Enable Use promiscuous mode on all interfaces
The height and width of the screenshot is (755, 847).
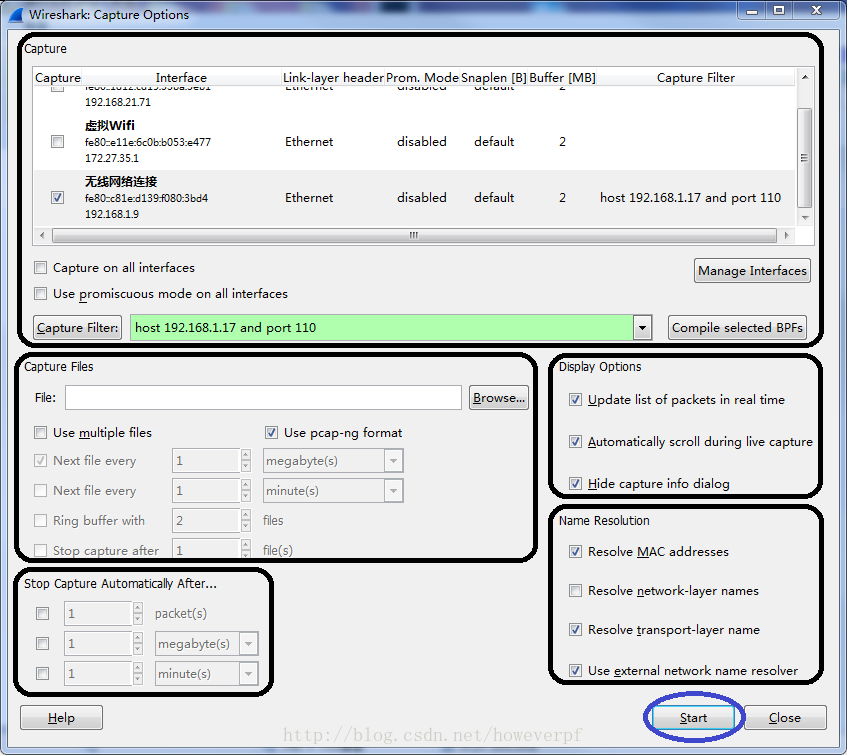point(41,294)
